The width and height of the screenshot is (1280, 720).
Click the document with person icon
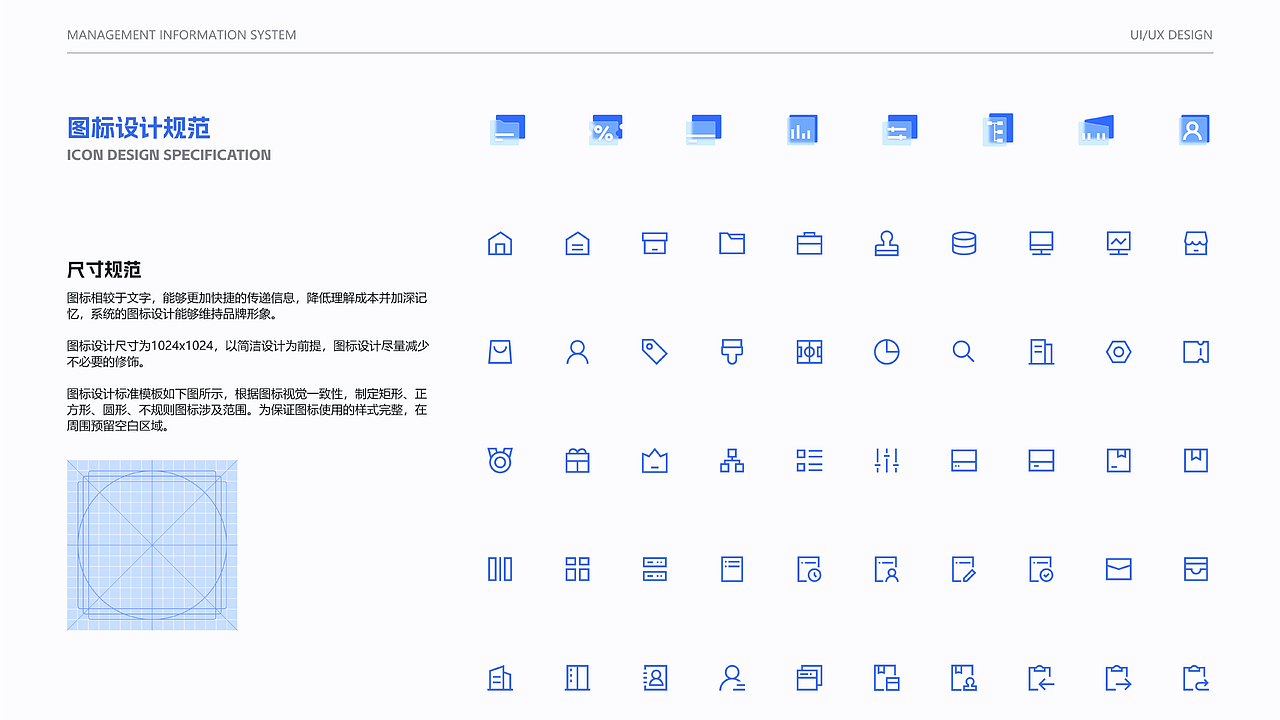click(x=886, y=569)
